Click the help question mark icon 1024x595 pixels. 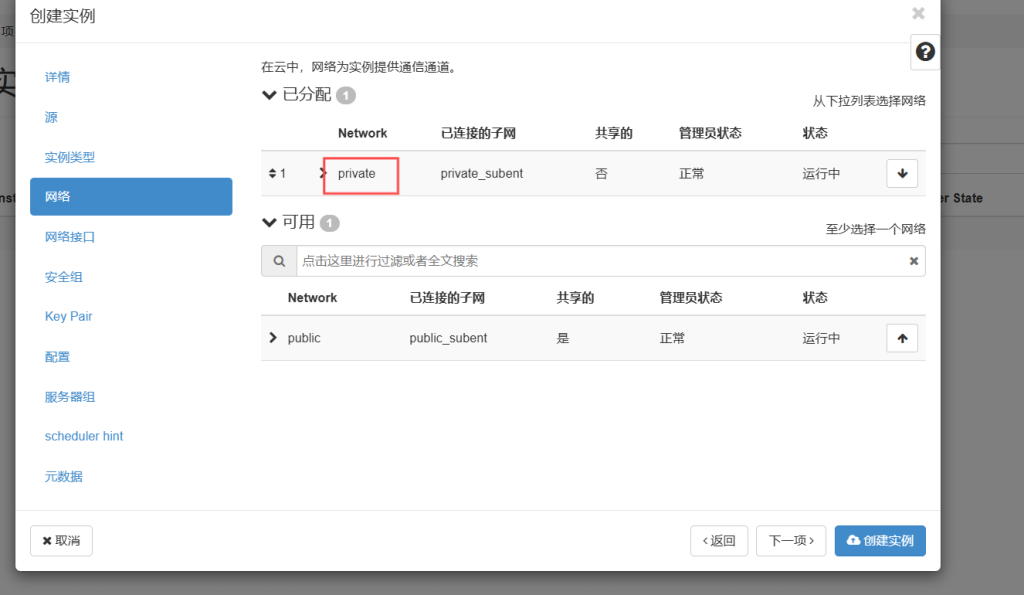925,52
